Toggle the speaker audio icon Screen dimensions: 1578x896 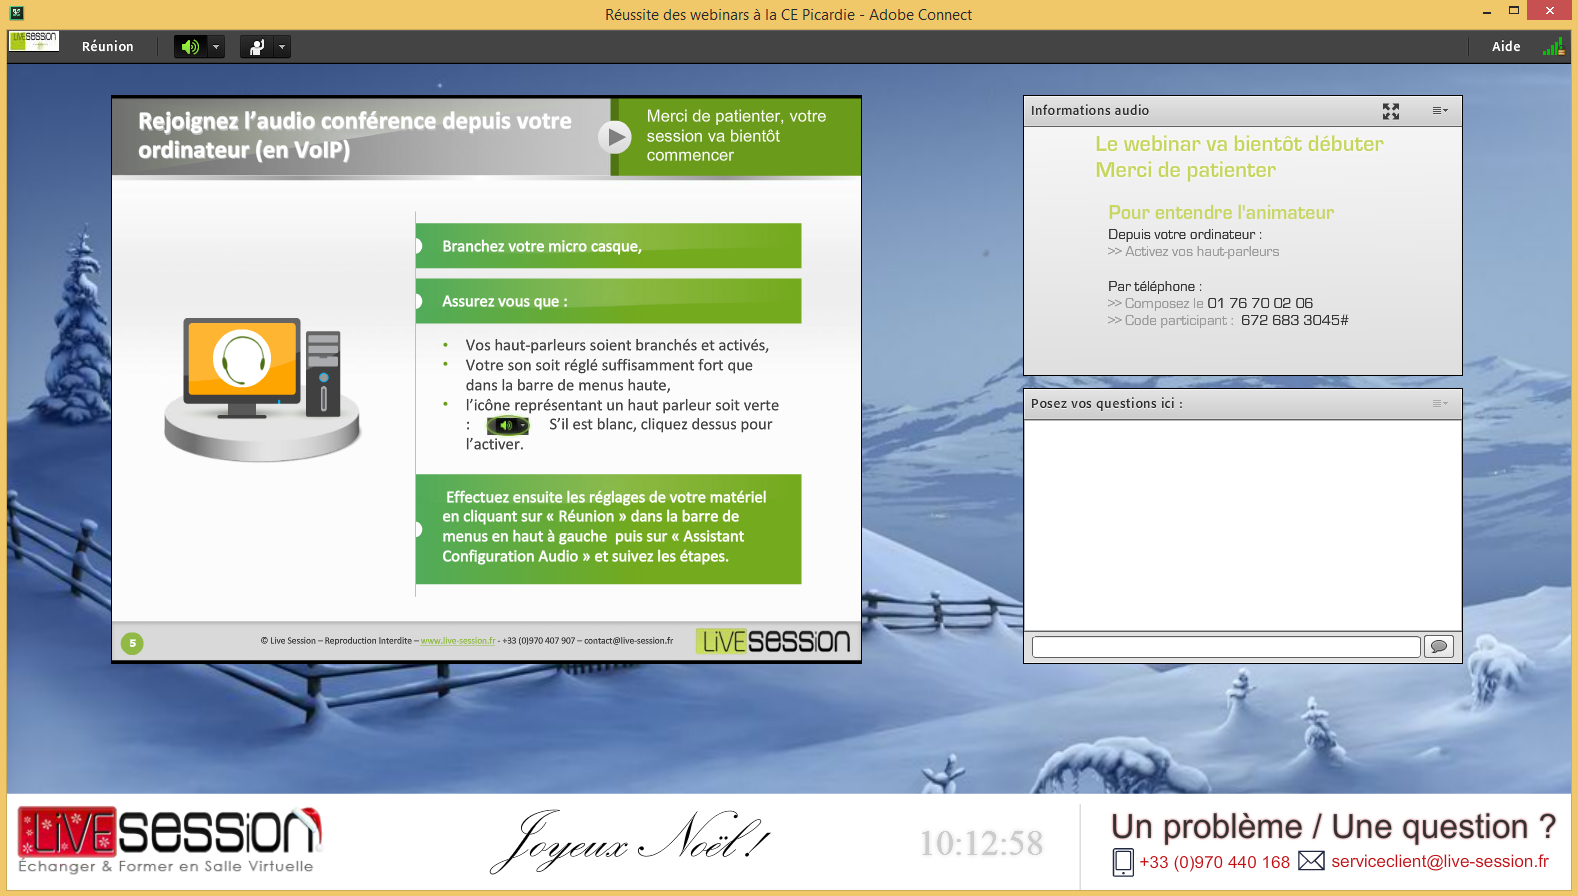point(190,47)
